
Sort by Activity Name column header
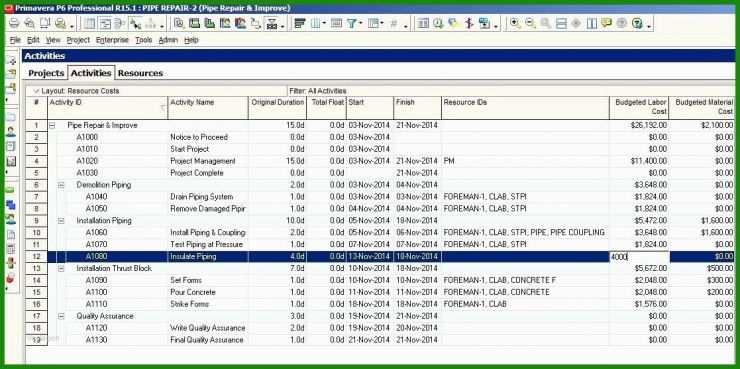coord(208,108)
